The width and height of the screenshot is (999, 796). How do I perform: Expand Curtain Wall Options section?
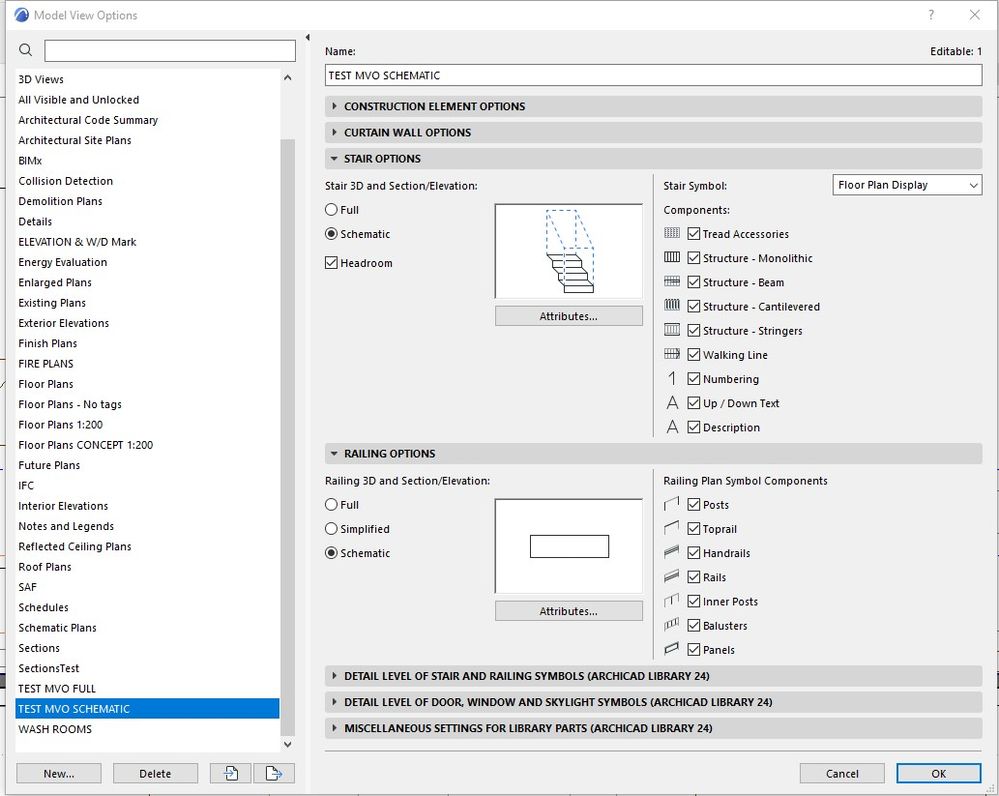coord(653,133)
